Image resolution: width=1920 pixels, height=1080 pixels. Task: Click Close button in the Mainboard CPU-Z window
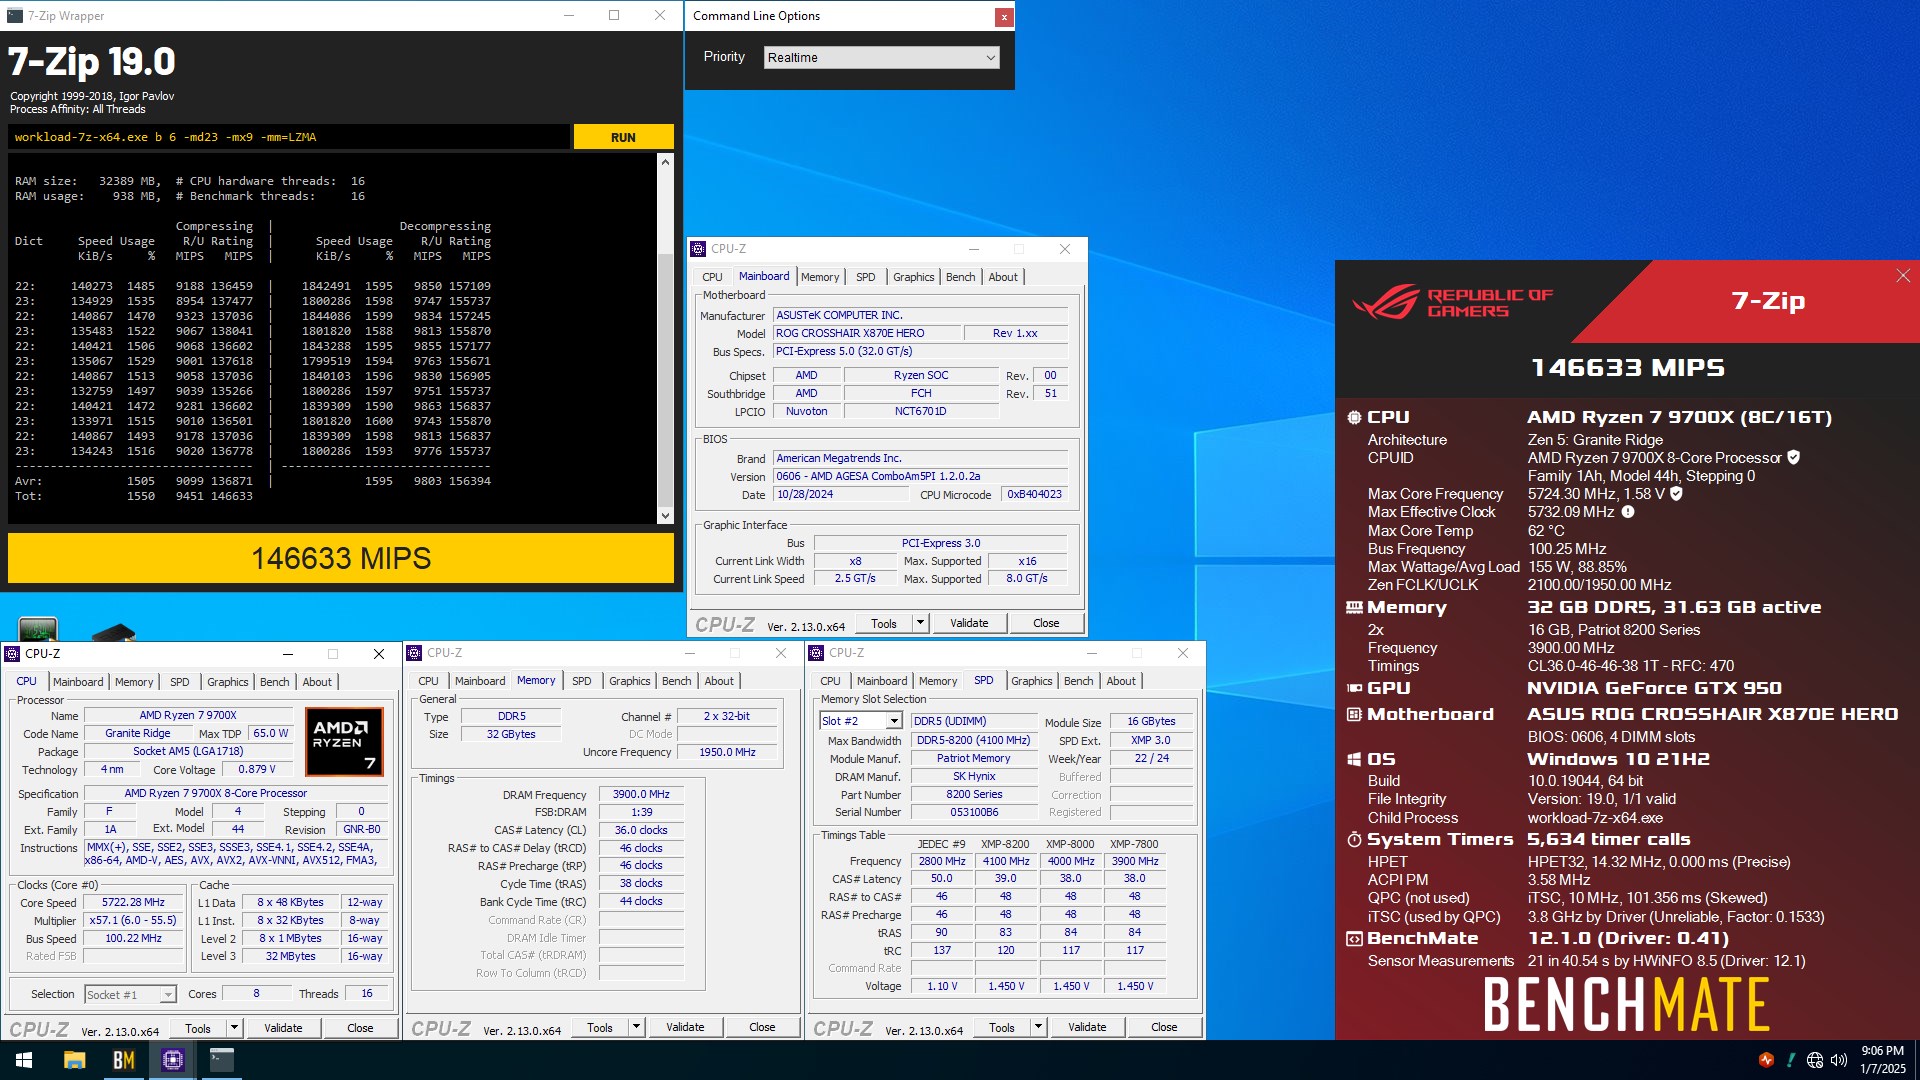click(1046, 623)
